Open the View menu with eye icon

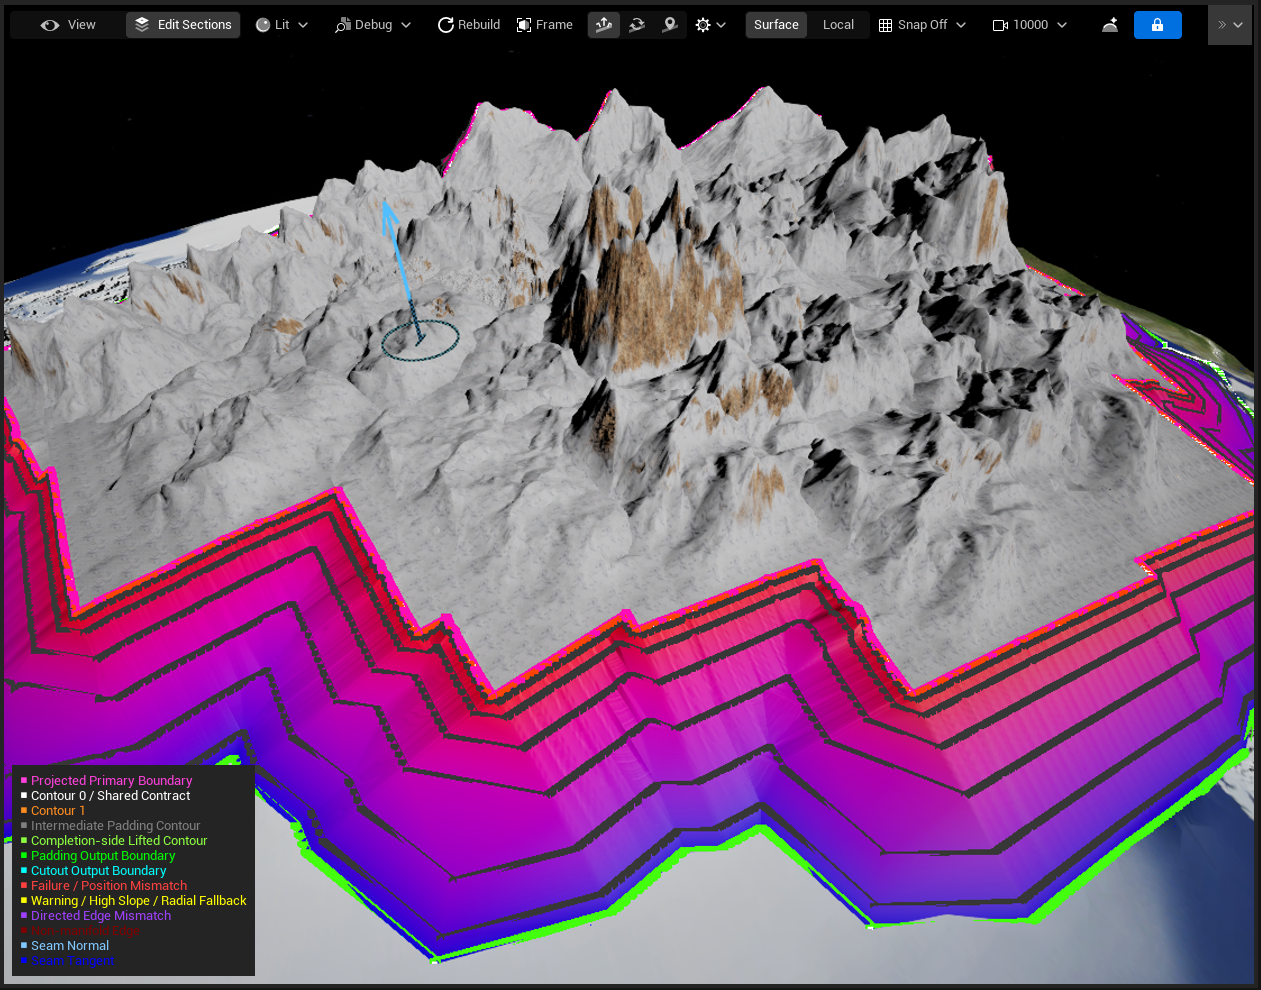[x=68, y=25]
